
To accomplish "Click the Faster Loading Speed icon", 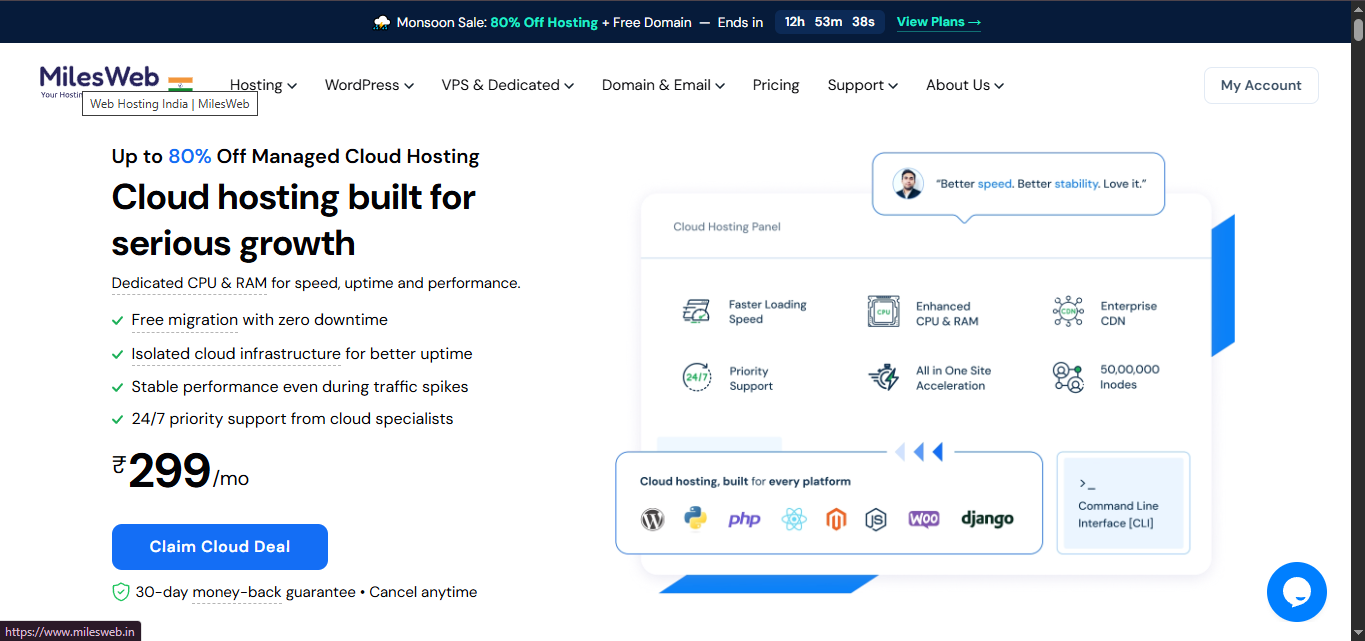I will [x=696, y=312].
